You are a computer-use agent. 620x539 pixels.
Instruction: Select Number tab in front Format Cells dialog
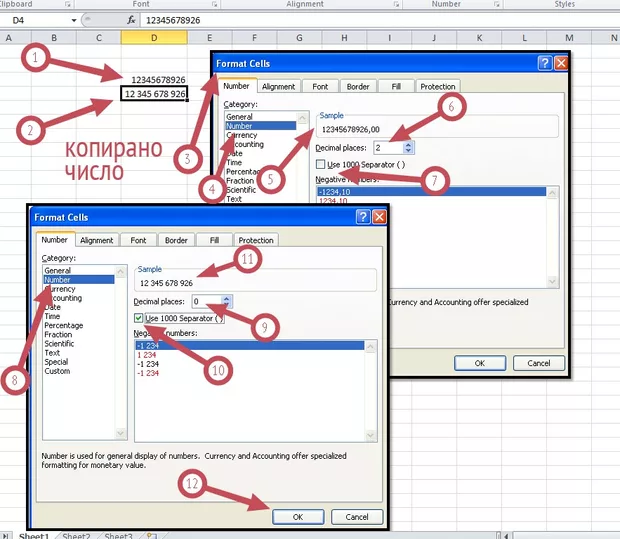(x=55, y=240)
